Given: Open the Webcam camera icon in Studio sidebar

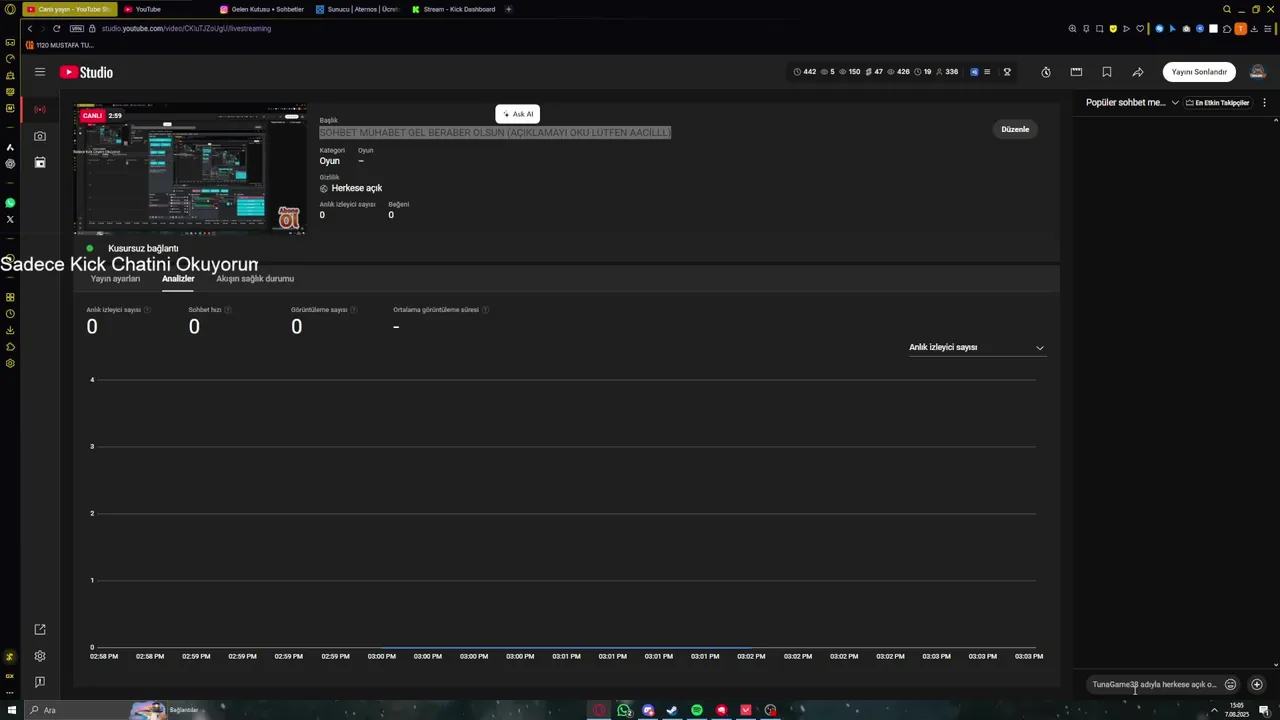Looking at the screenshot, I should (40, 136).
